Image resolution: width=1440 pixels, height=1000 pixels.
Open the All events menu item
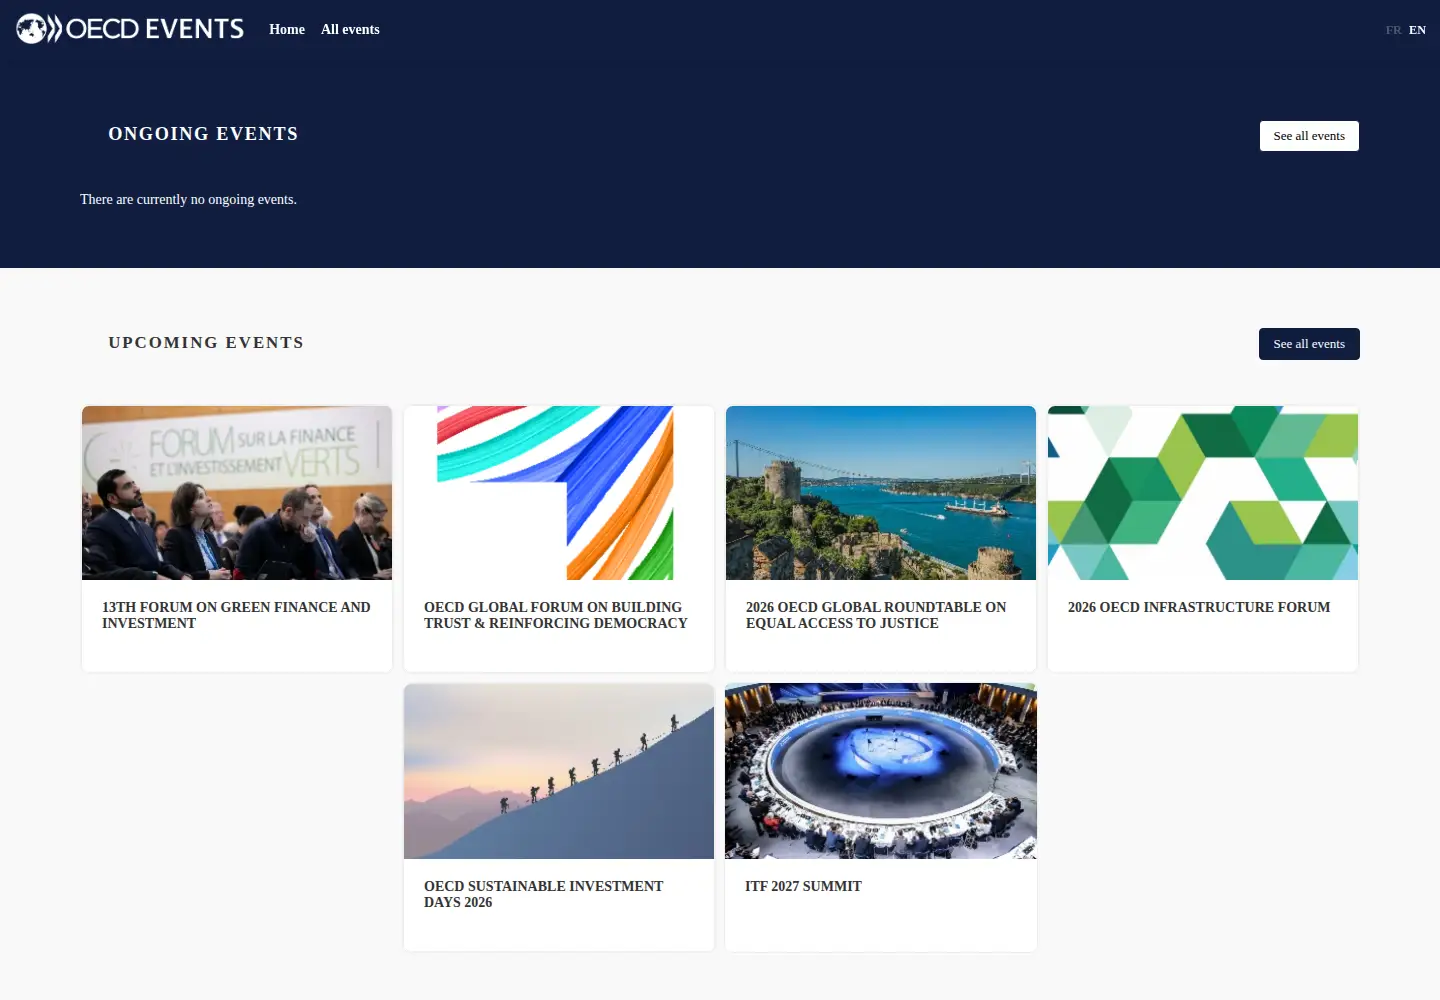click(350, 30)
